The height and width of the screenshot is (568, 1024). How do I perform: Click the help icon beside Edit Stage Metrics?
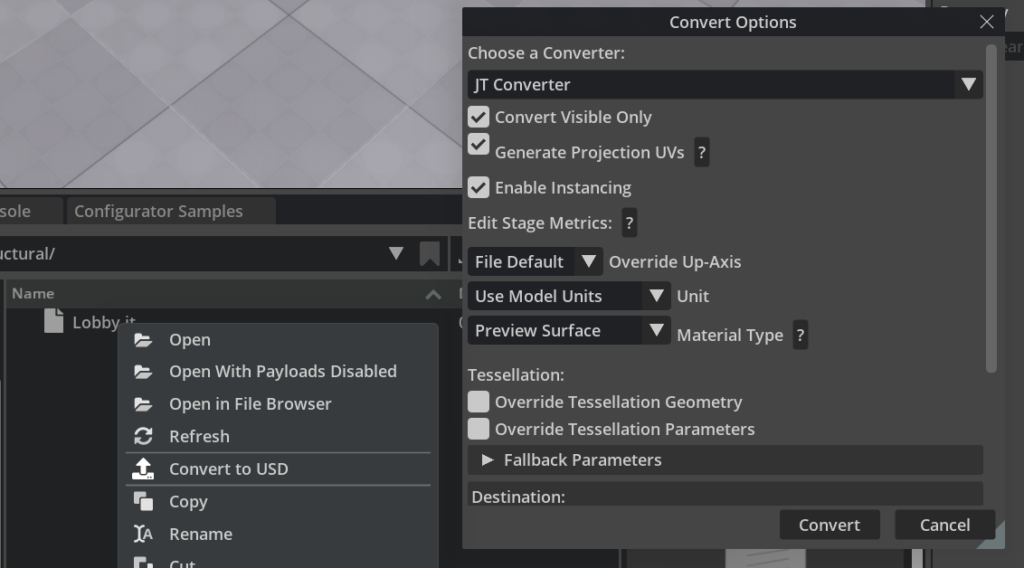tap(629, 223)
